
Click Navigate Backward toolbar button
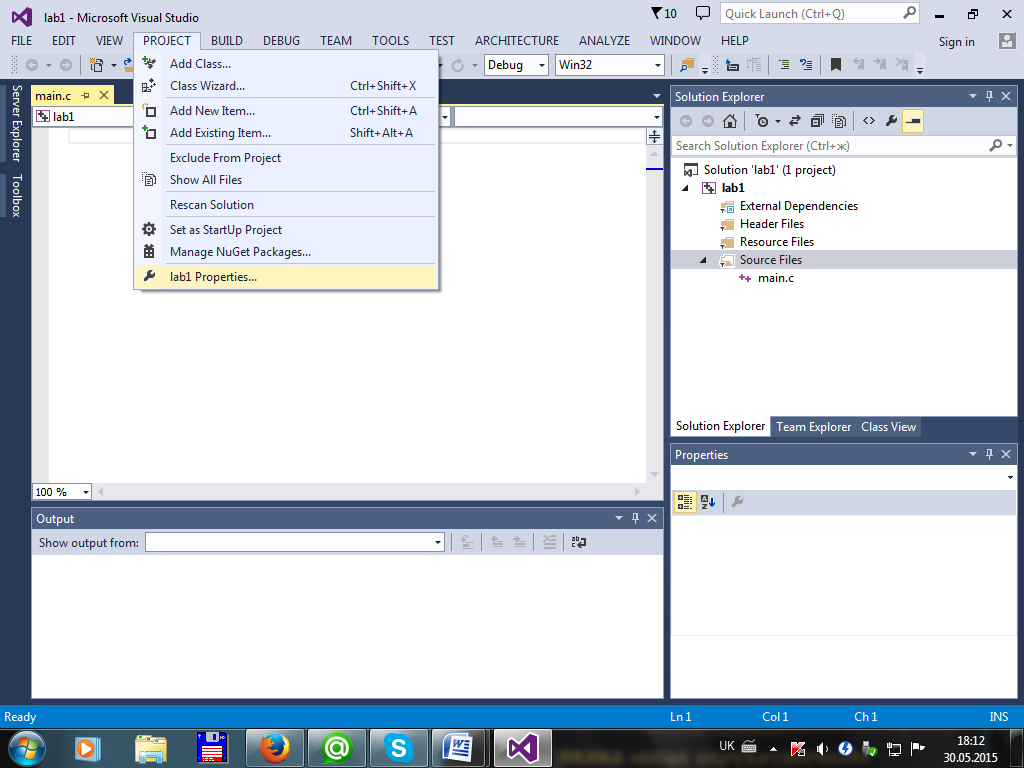[x=31, y=65]
